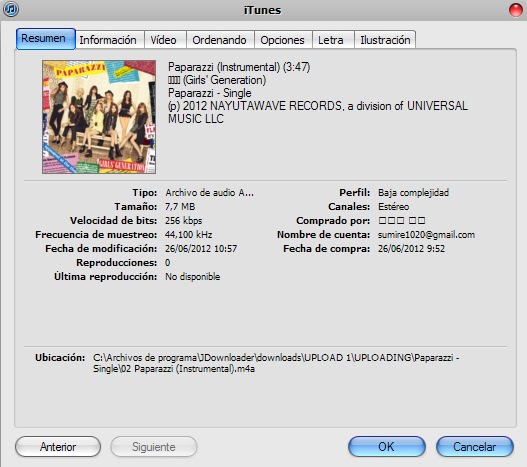
Task: Click the file path under Ubicación
Action: (276, 363)
